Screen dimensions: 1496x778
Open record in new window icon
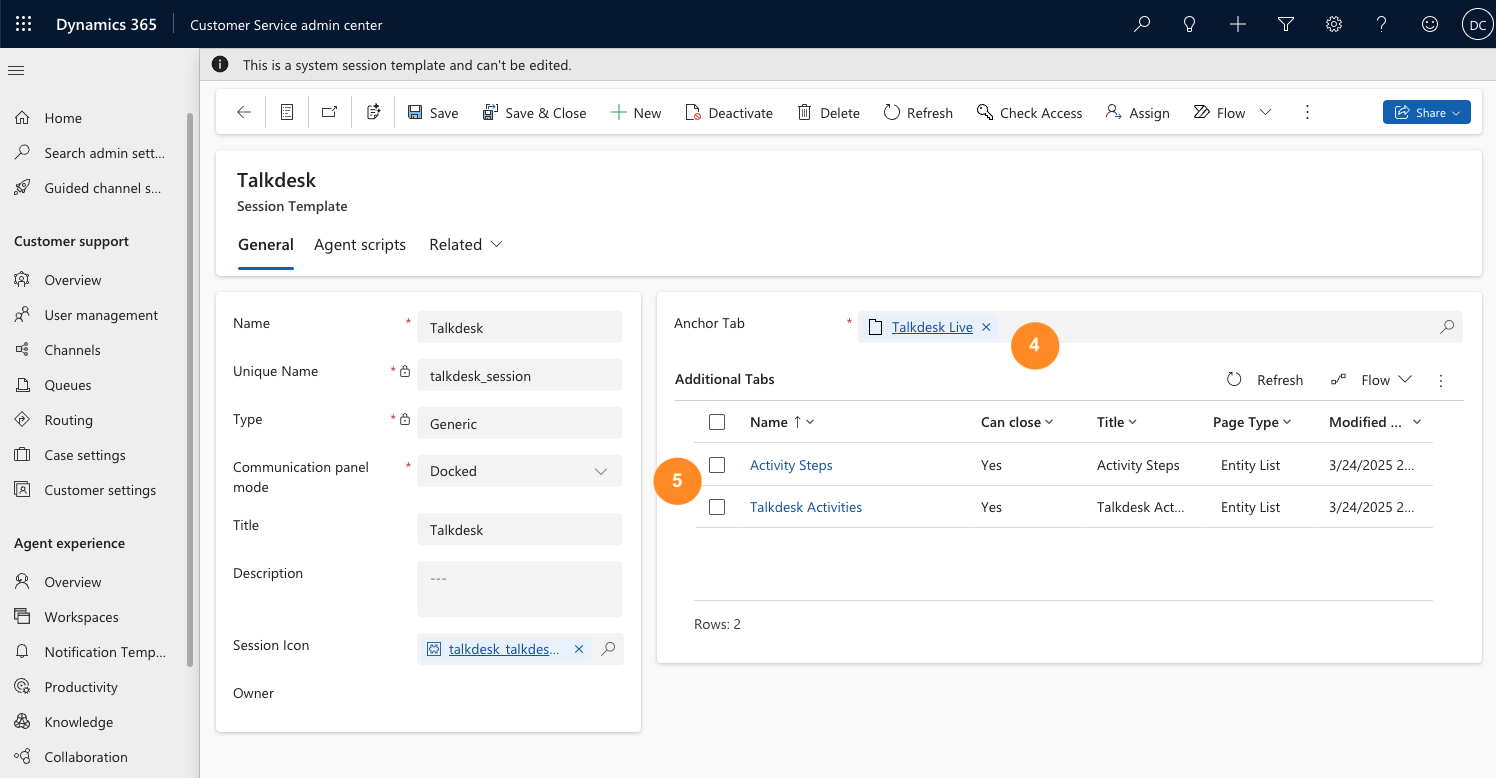[x=329, y=113]
